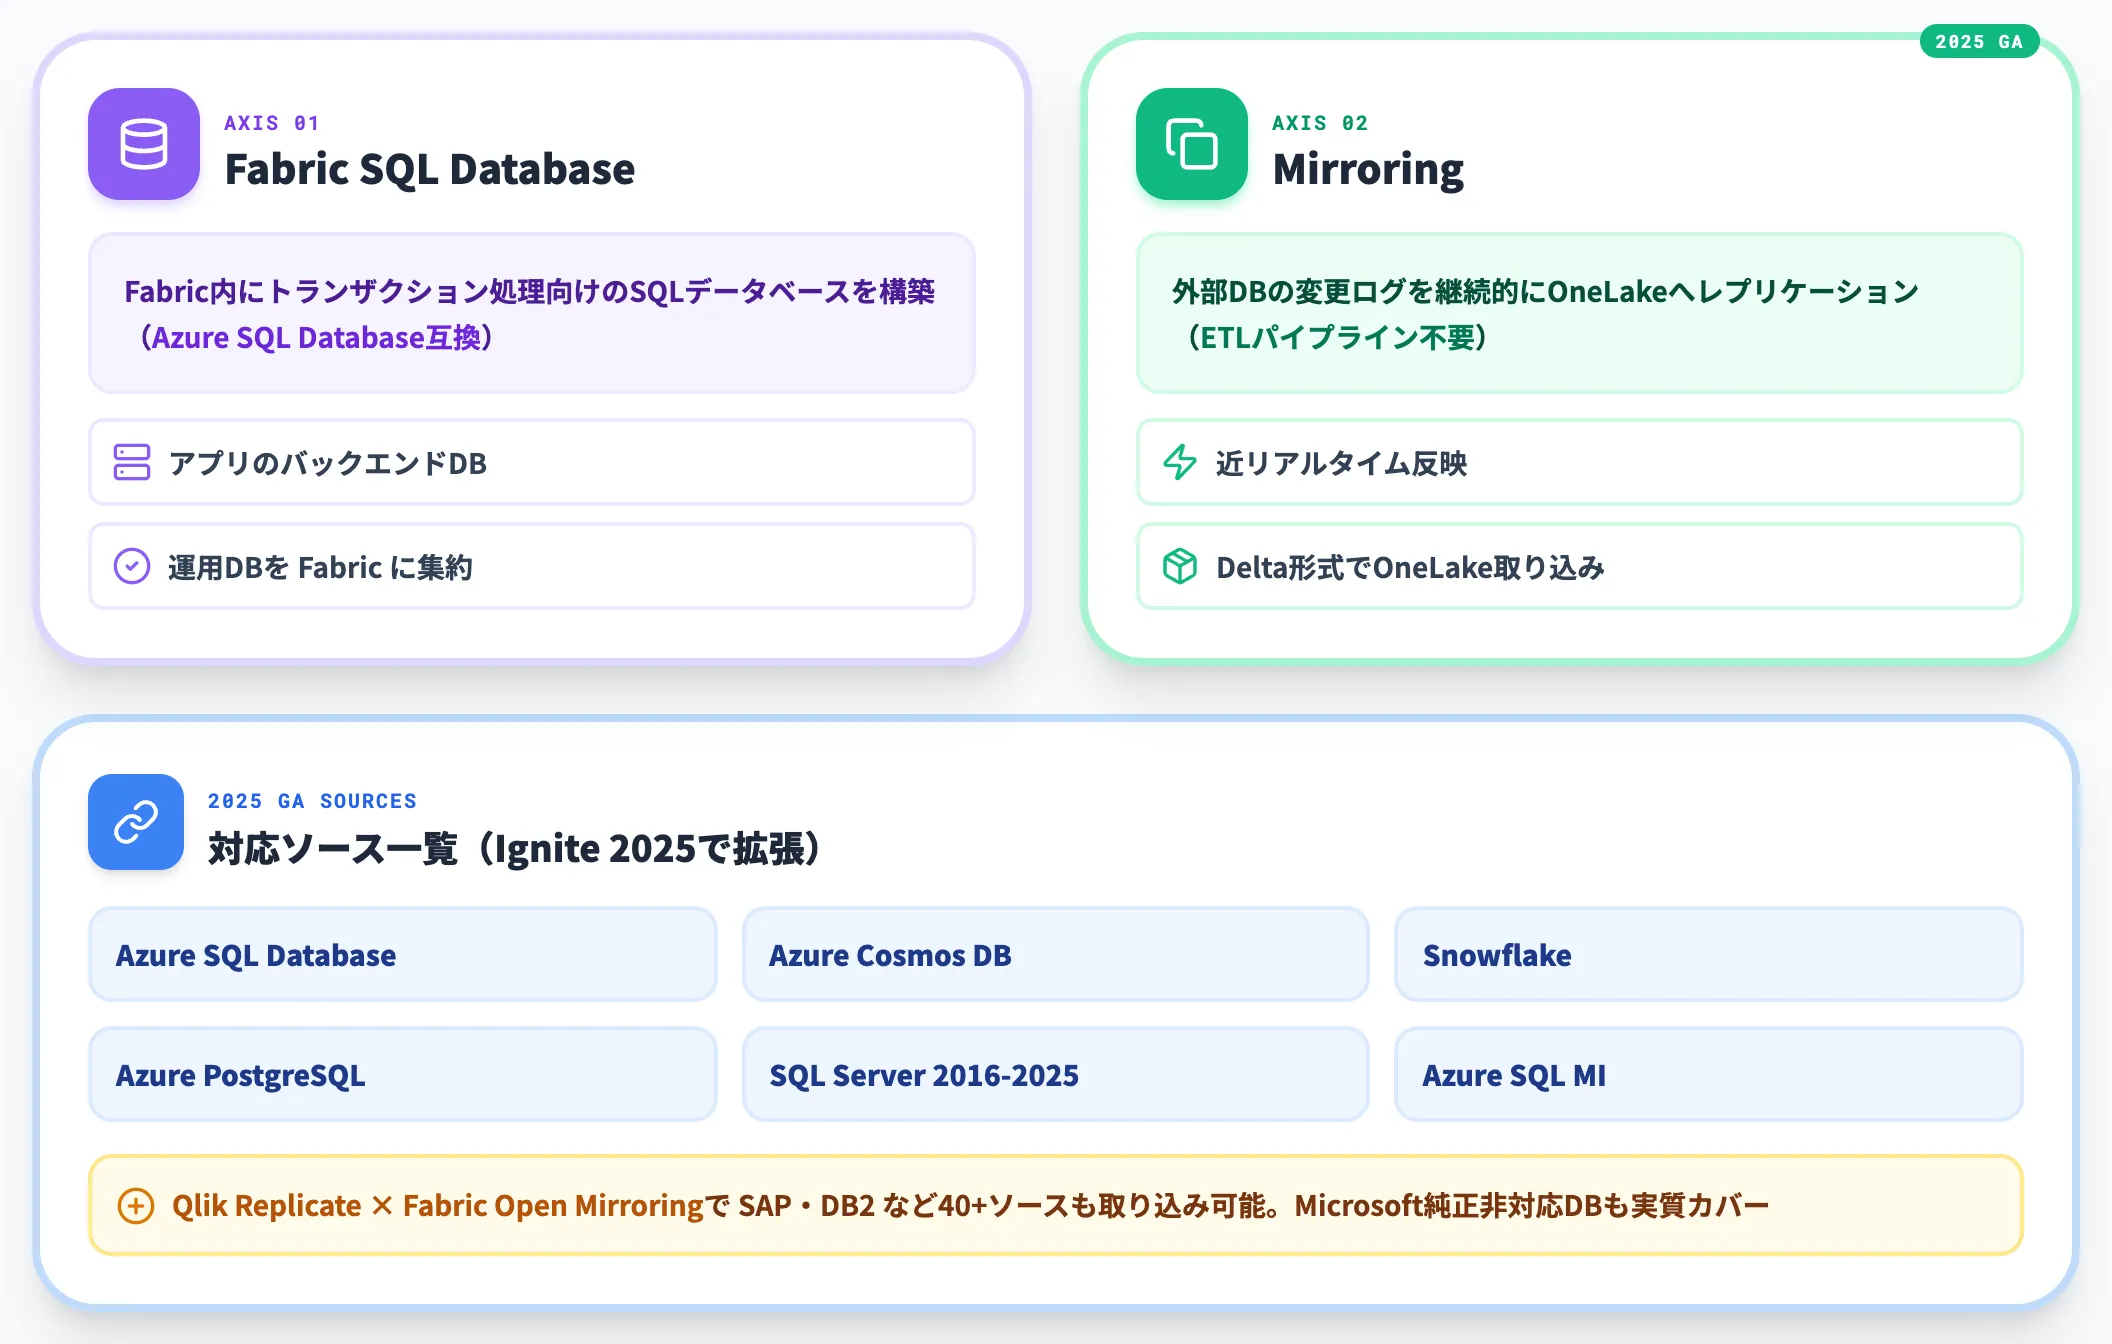Click the green copy icon beside Mirroring
The height and width of the screenshot is (1344, 2112).
click(1191, 144)
